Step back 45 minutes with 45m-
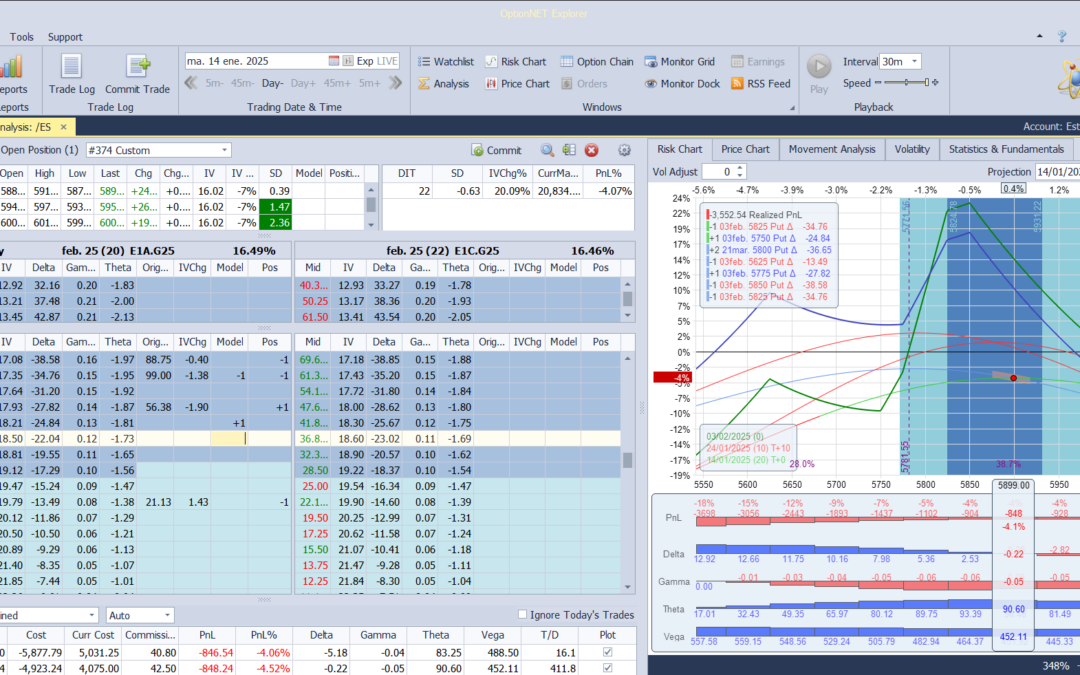This screenshot has width=1080, height=675. click(x=242, y=83)
